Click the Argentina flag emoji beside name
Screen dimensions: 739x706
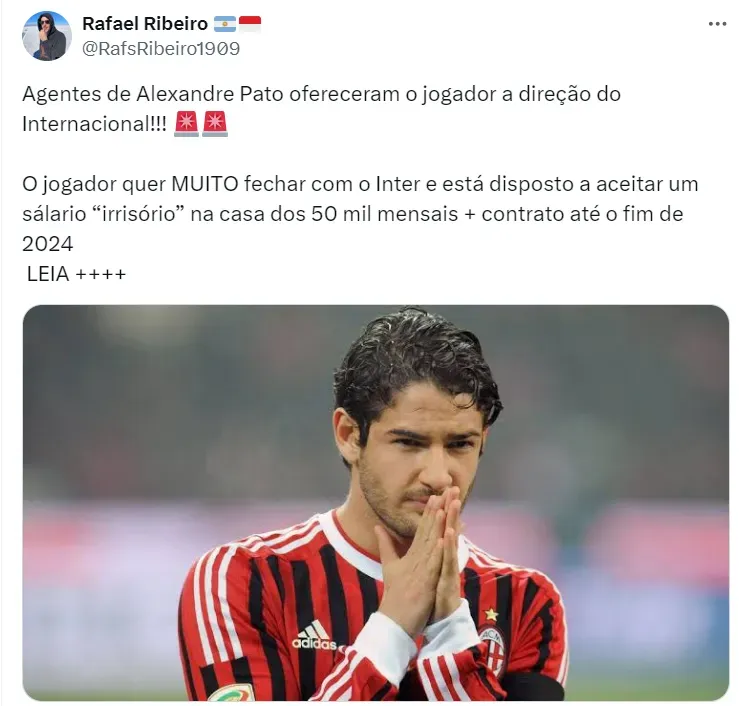(x=225, y=24)
